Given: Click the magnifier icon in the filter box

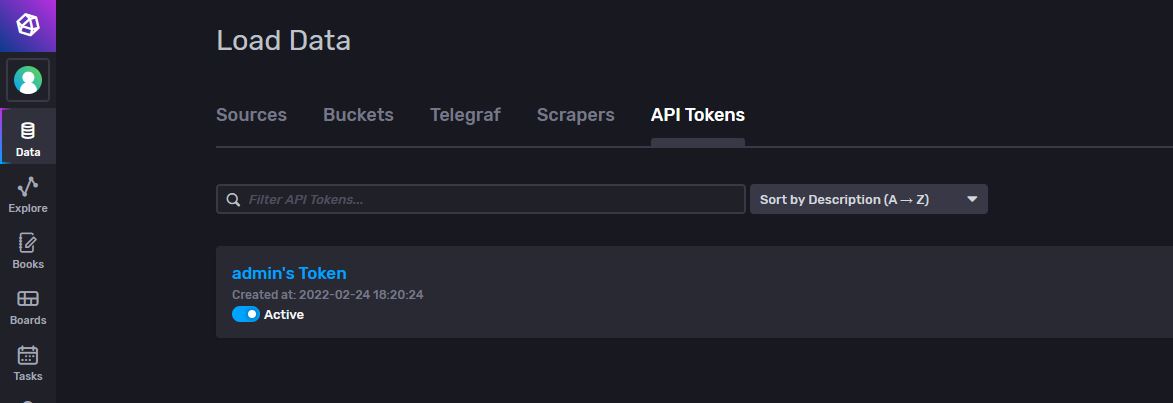Looking at the screenshot, I should point(233,199).
